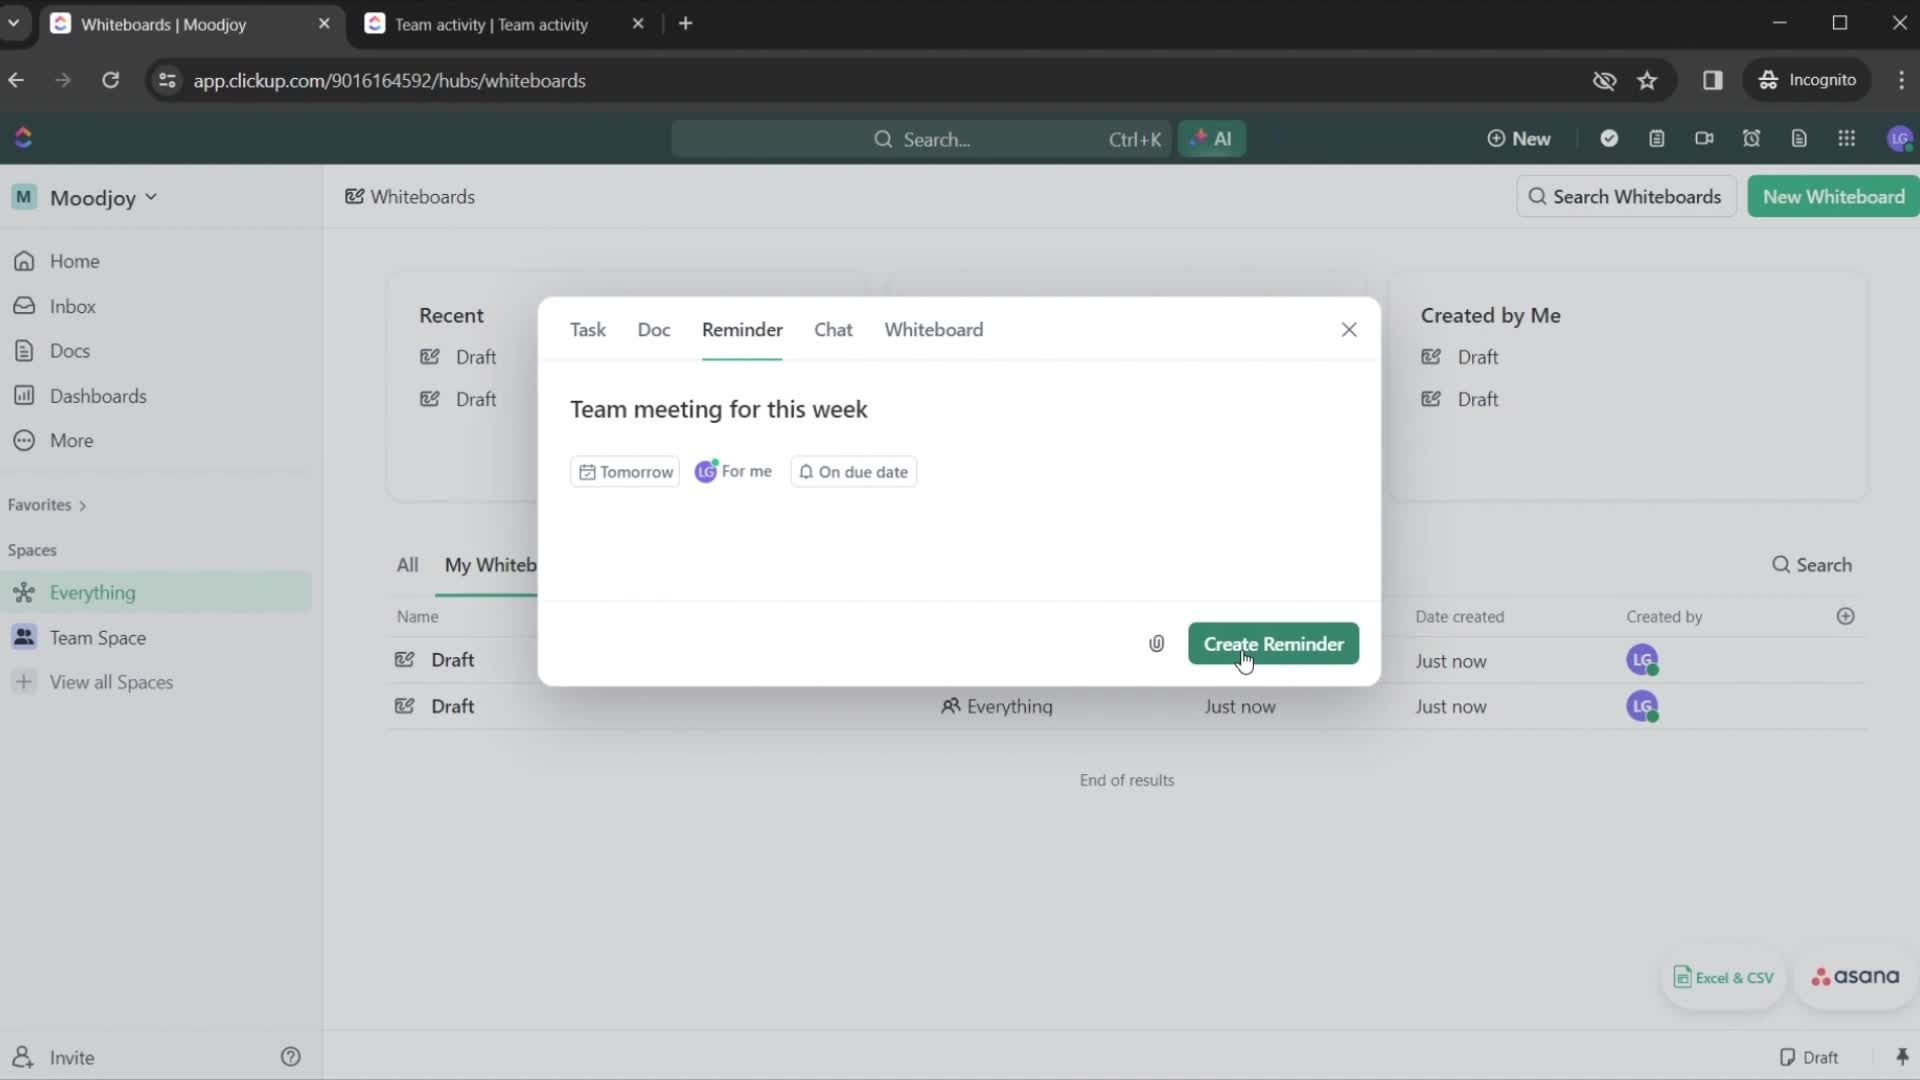Viewport: 1920px width, 1080px height.
Task: Select the Doc tab in dialog
Action: [x=653, y=328]
